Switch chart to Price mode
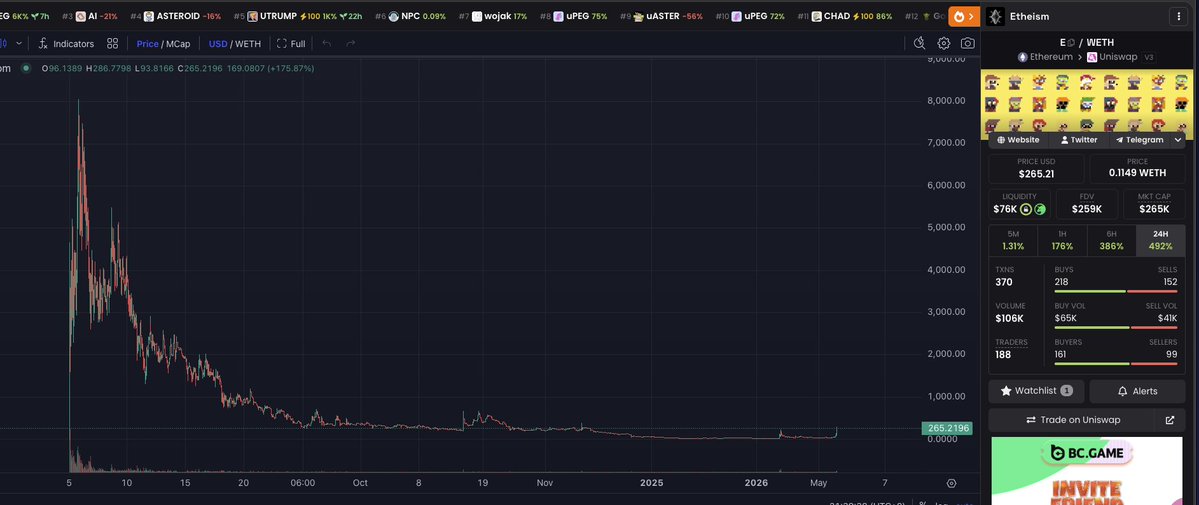 point(147,44)
